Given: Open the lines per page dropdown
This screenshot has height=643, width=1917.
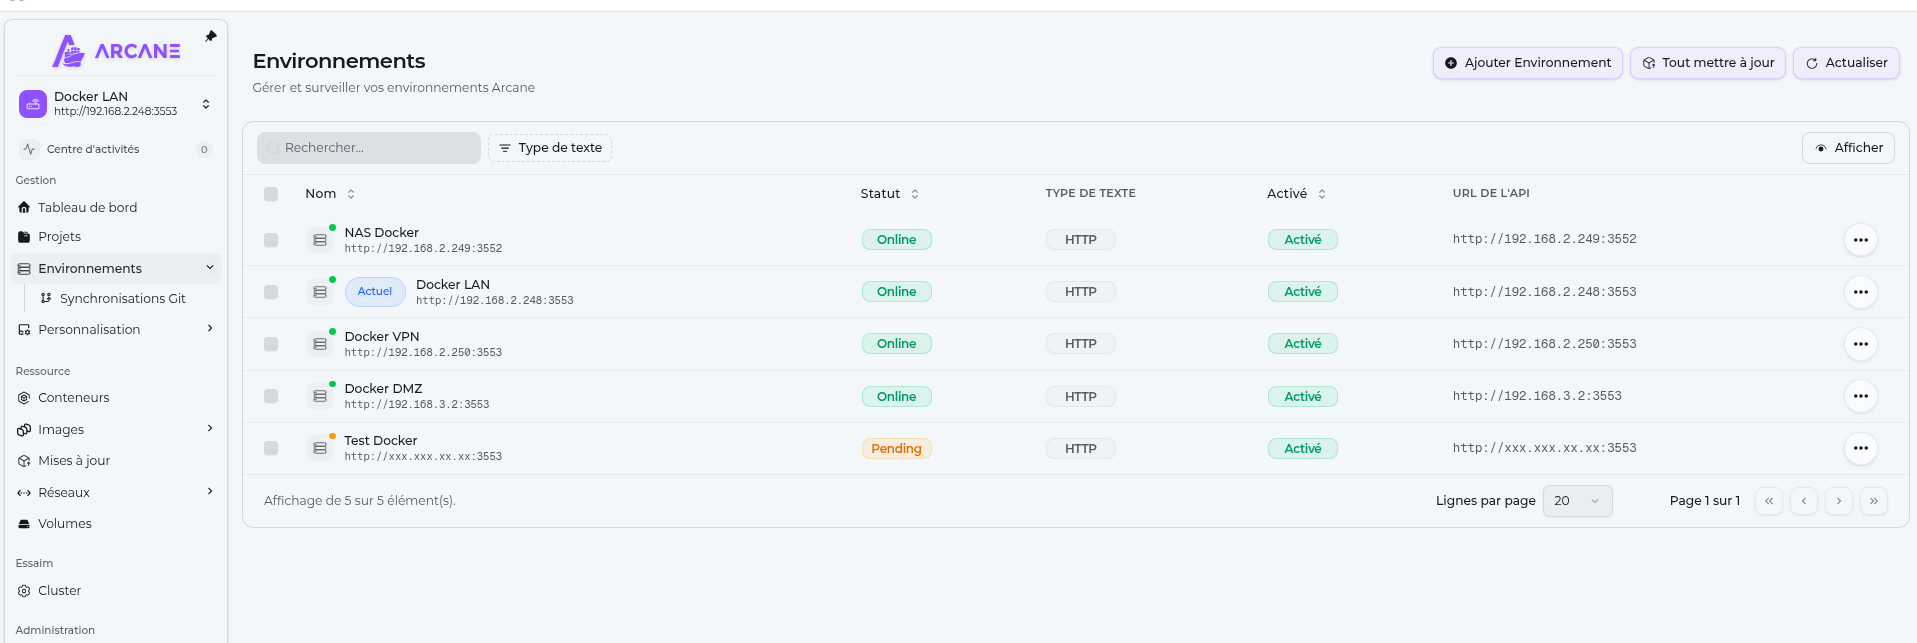Looking at the screenshot, I should pos(1577,501).
